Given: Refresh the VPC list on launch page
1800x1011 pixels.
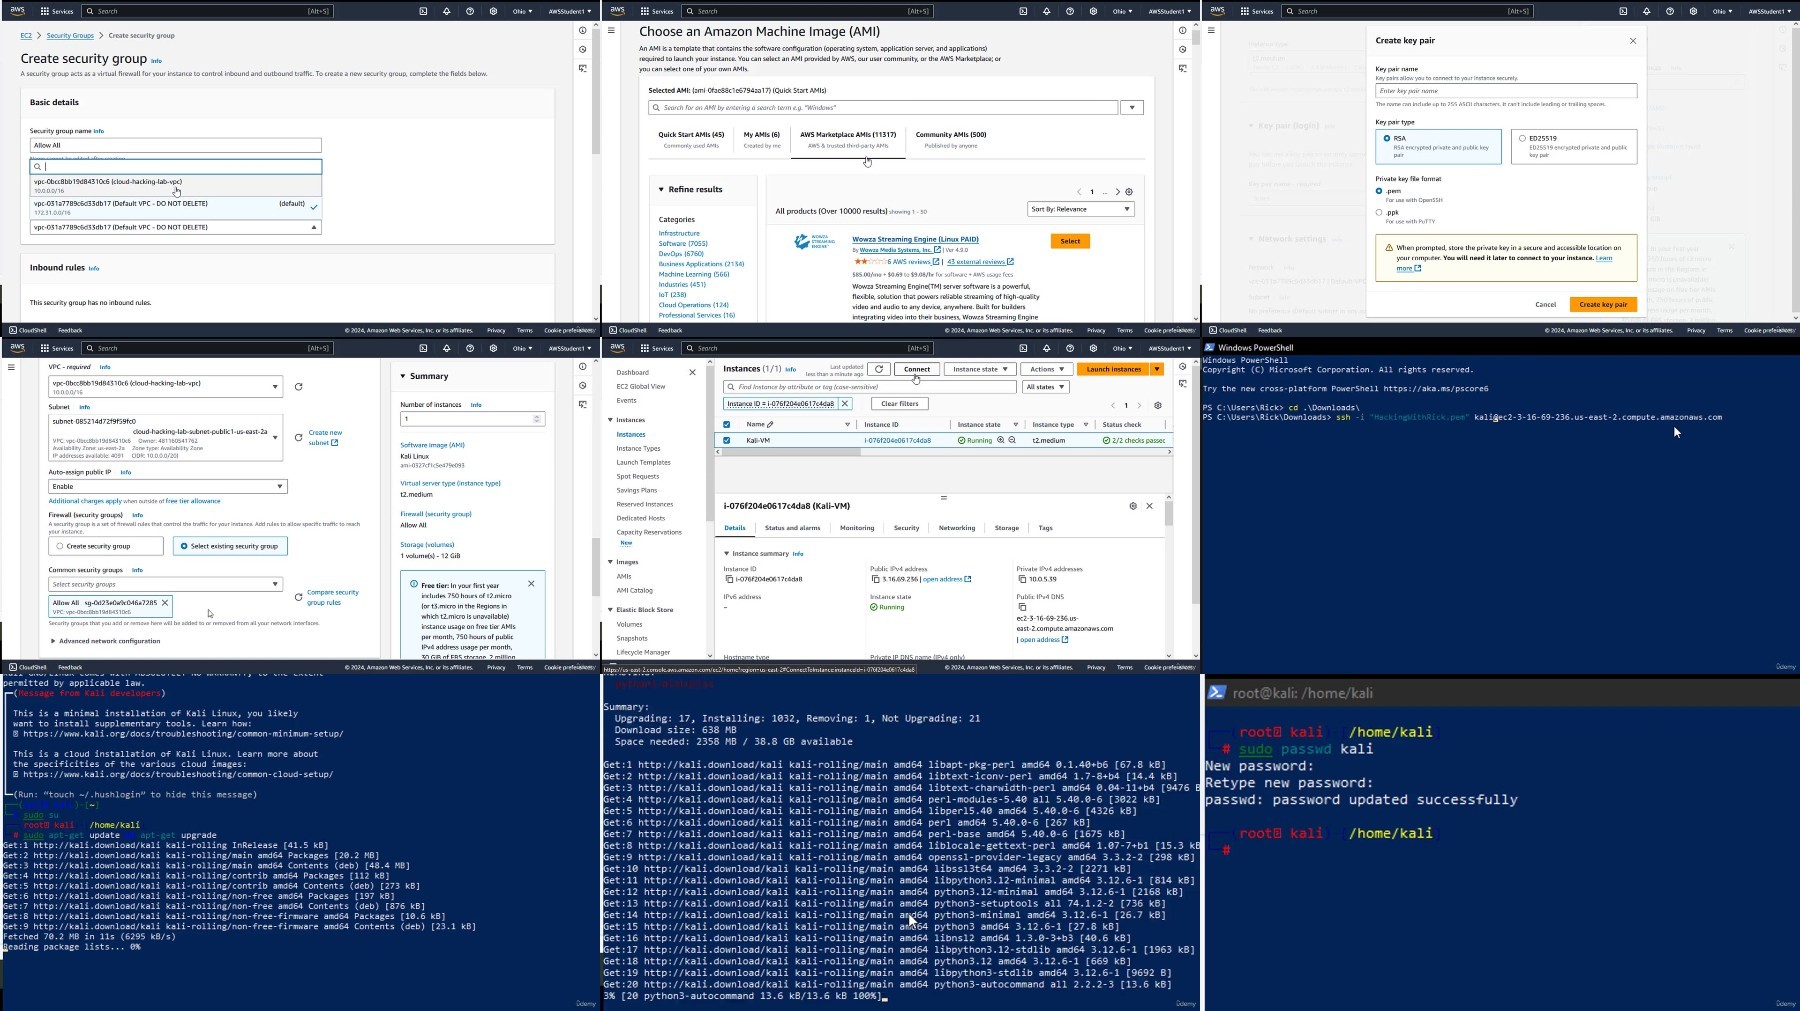Looking at the screenshot, I should click(x=298, y=386).
